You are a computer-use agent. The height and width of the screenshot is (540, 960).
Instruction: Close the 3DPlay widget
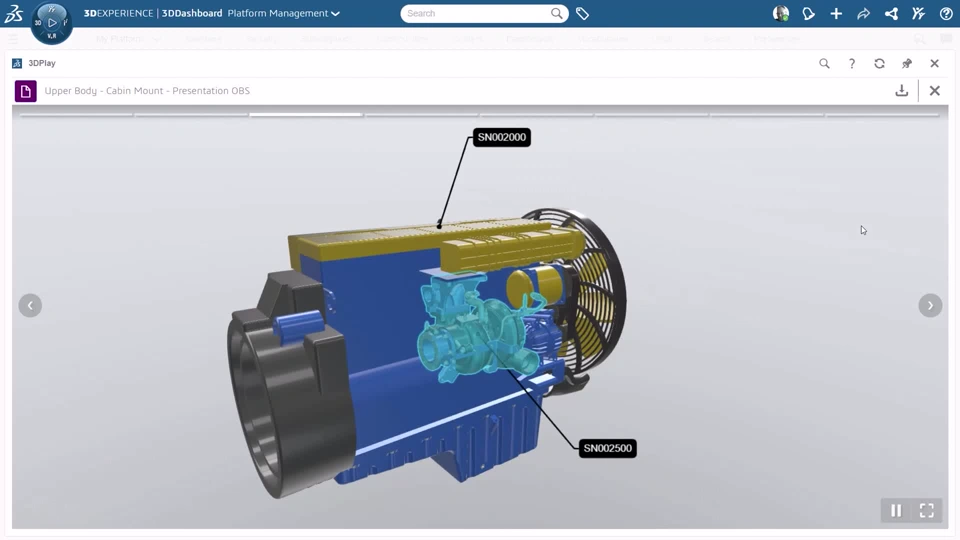tap(934, 63)
